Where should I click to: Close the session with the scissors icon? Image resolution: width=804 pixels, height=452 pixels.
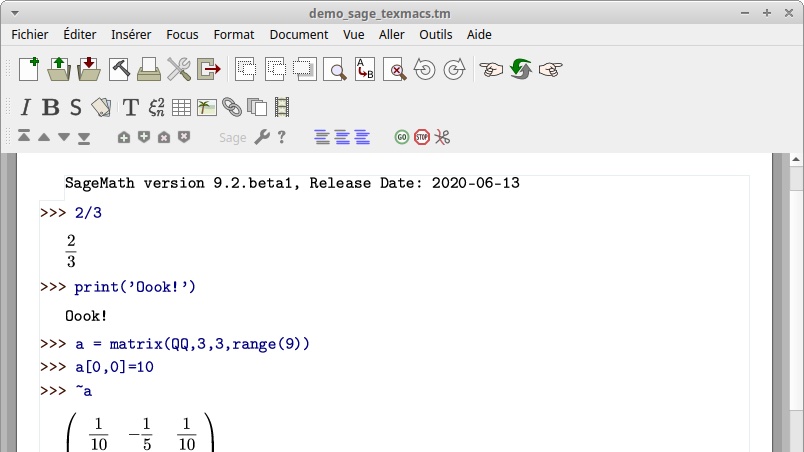coord(442,137)
